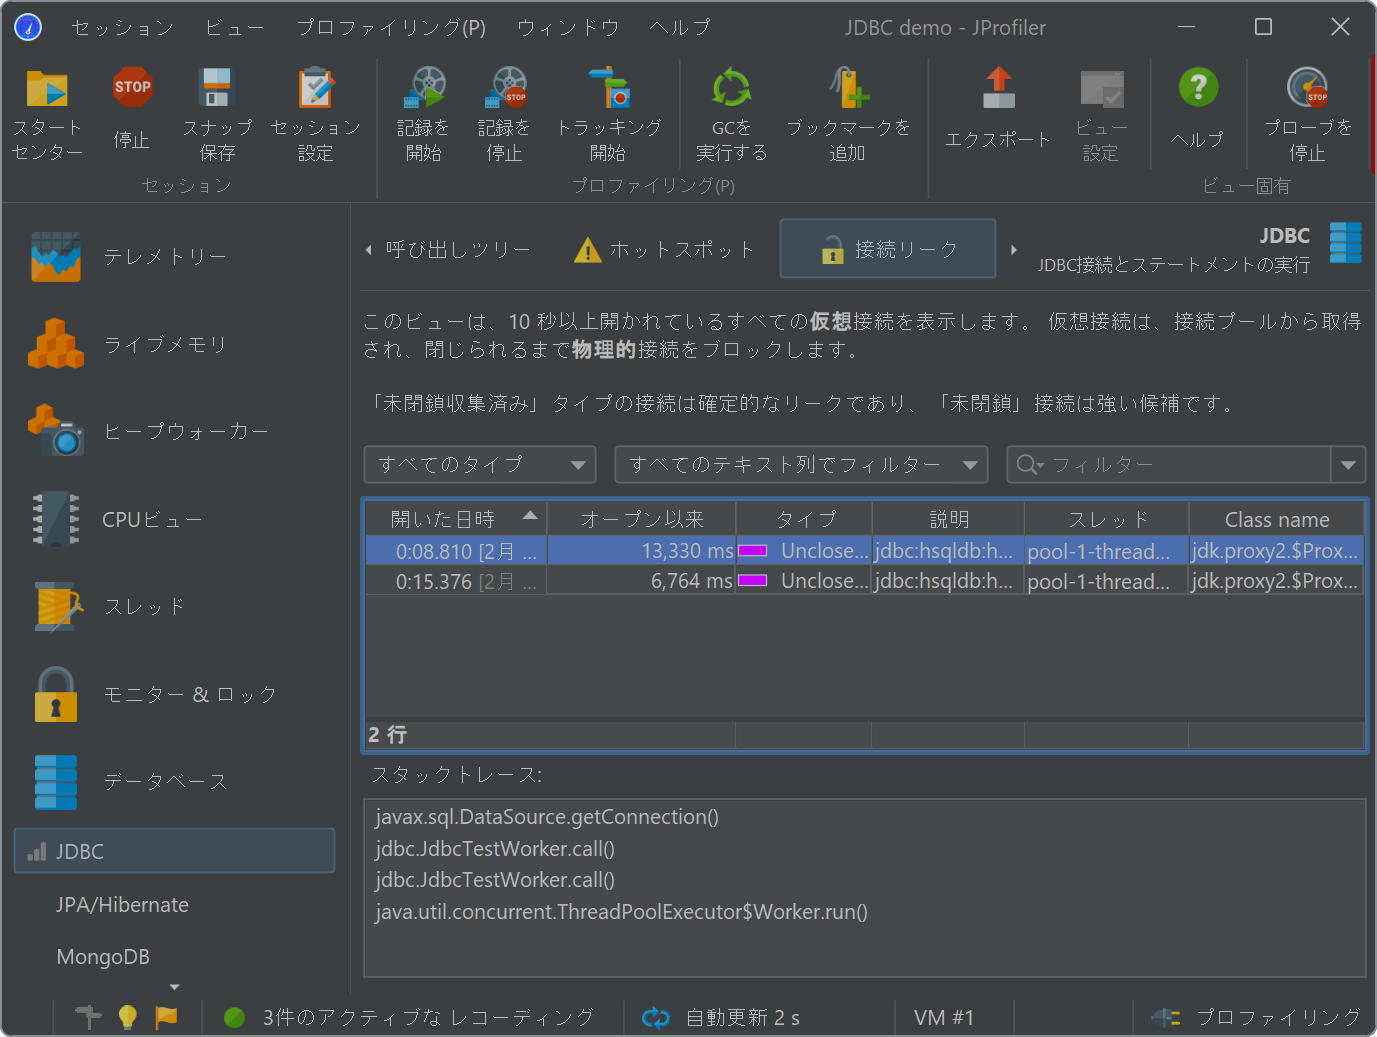
Task: Click 記録を停止 film reel icon
Action: point(506,88)
